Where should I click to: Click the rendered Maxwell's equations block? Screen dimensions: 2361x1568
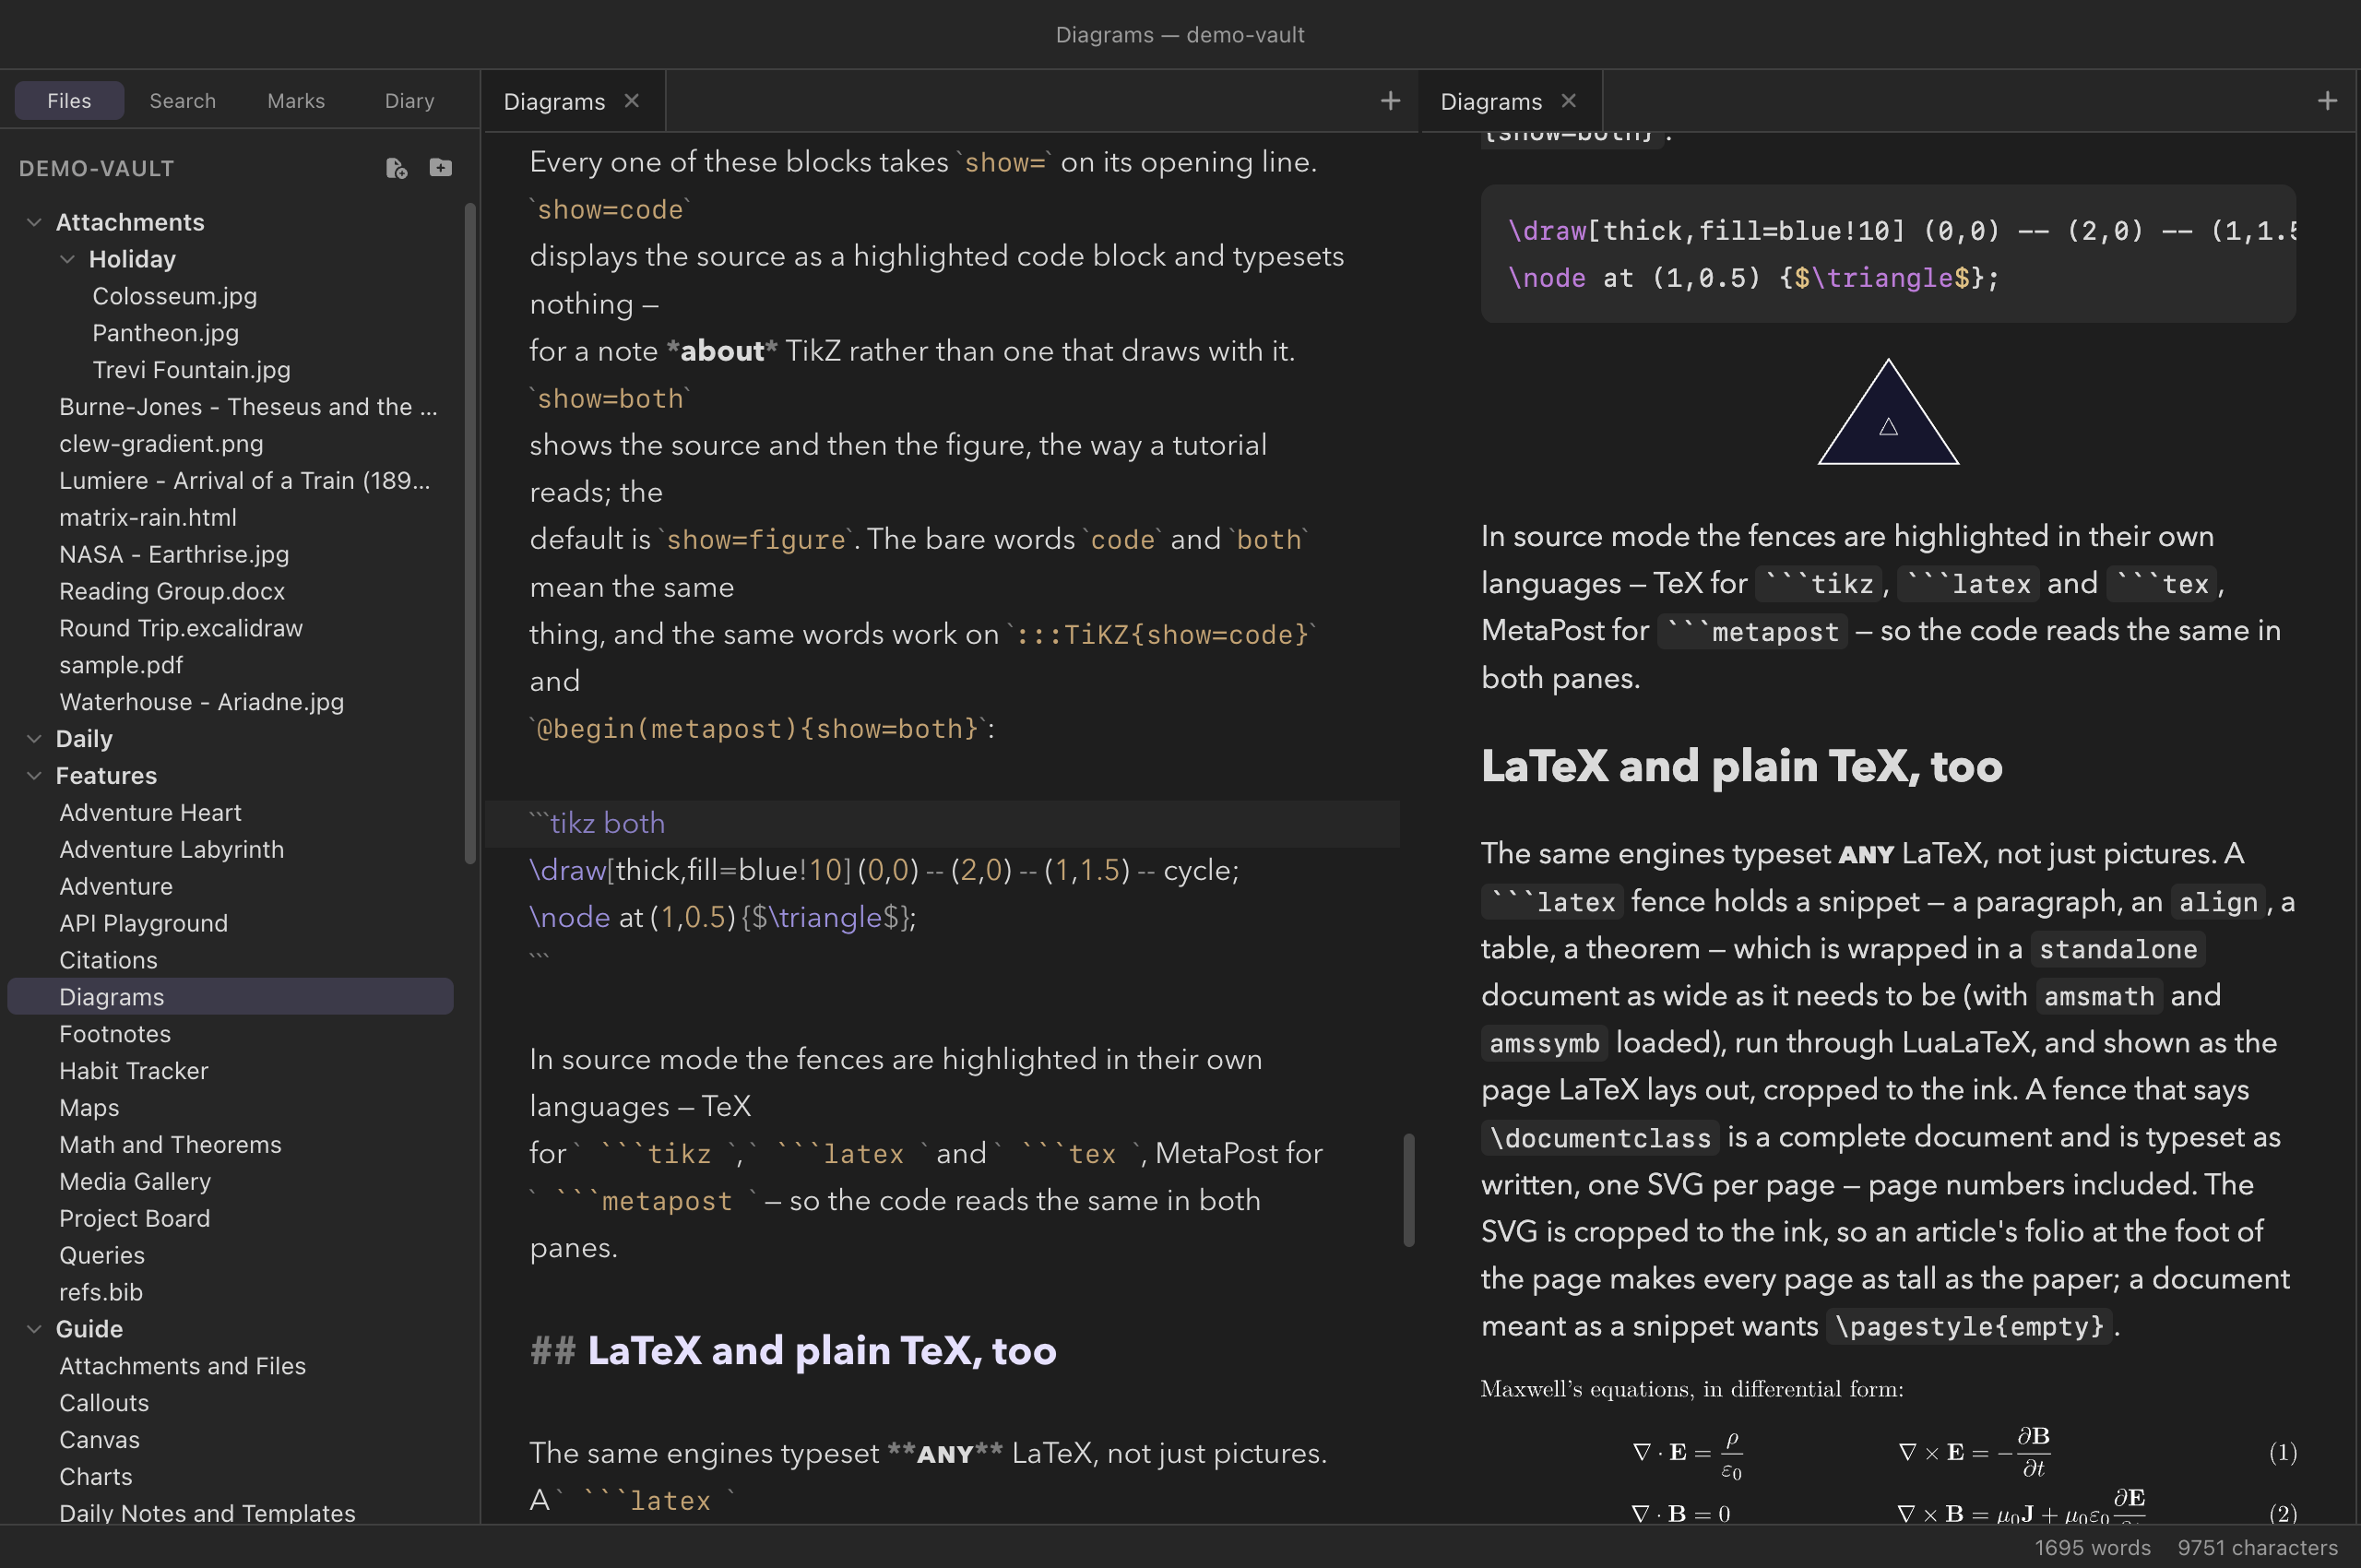coord(1888,1449)
